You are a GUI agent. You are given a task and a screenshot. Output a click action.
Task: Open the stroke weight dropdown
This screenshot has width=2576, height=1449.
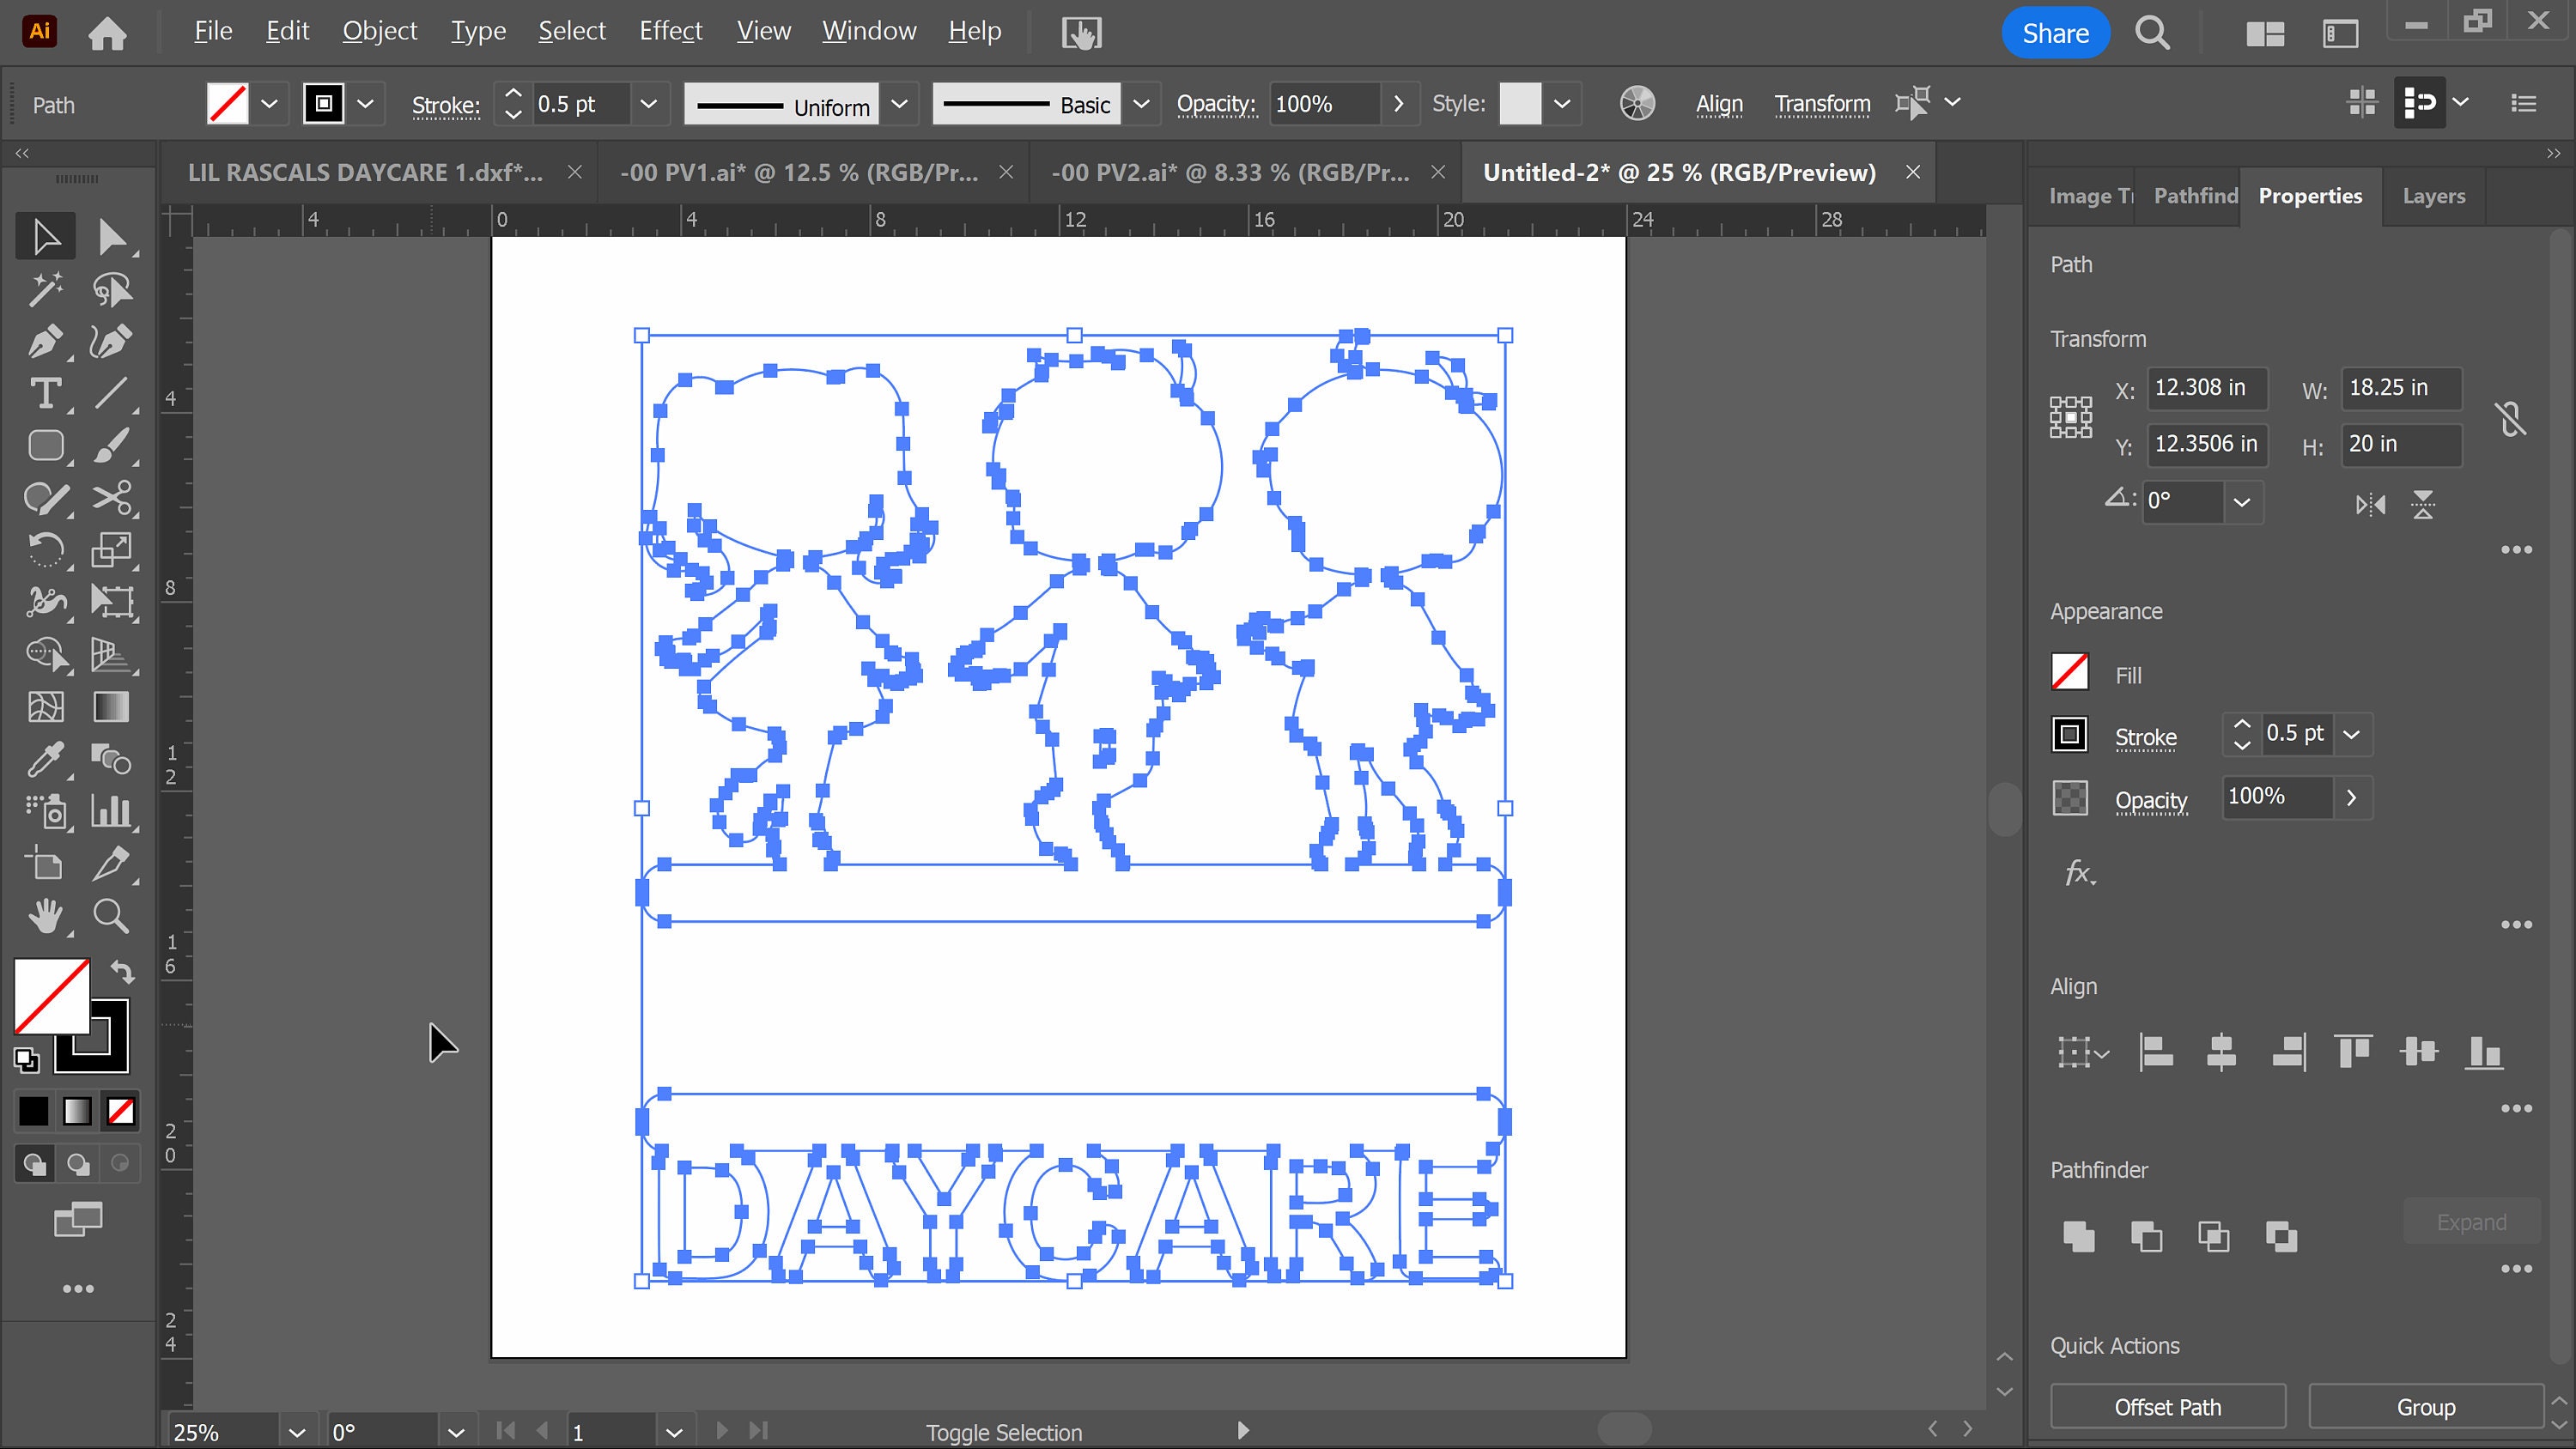(649, 103)
